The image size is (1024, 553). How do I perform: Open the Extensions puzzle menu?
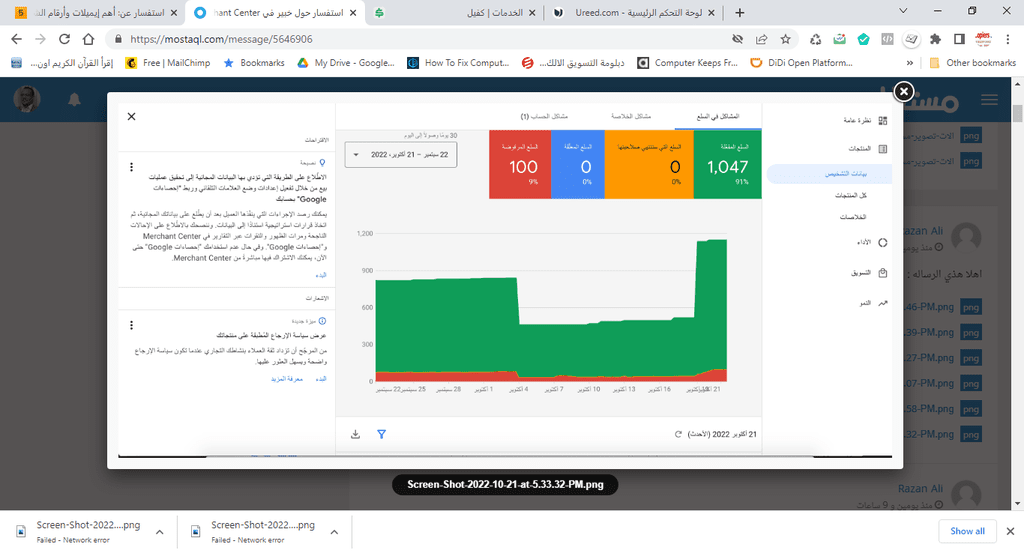pos(935,39)
